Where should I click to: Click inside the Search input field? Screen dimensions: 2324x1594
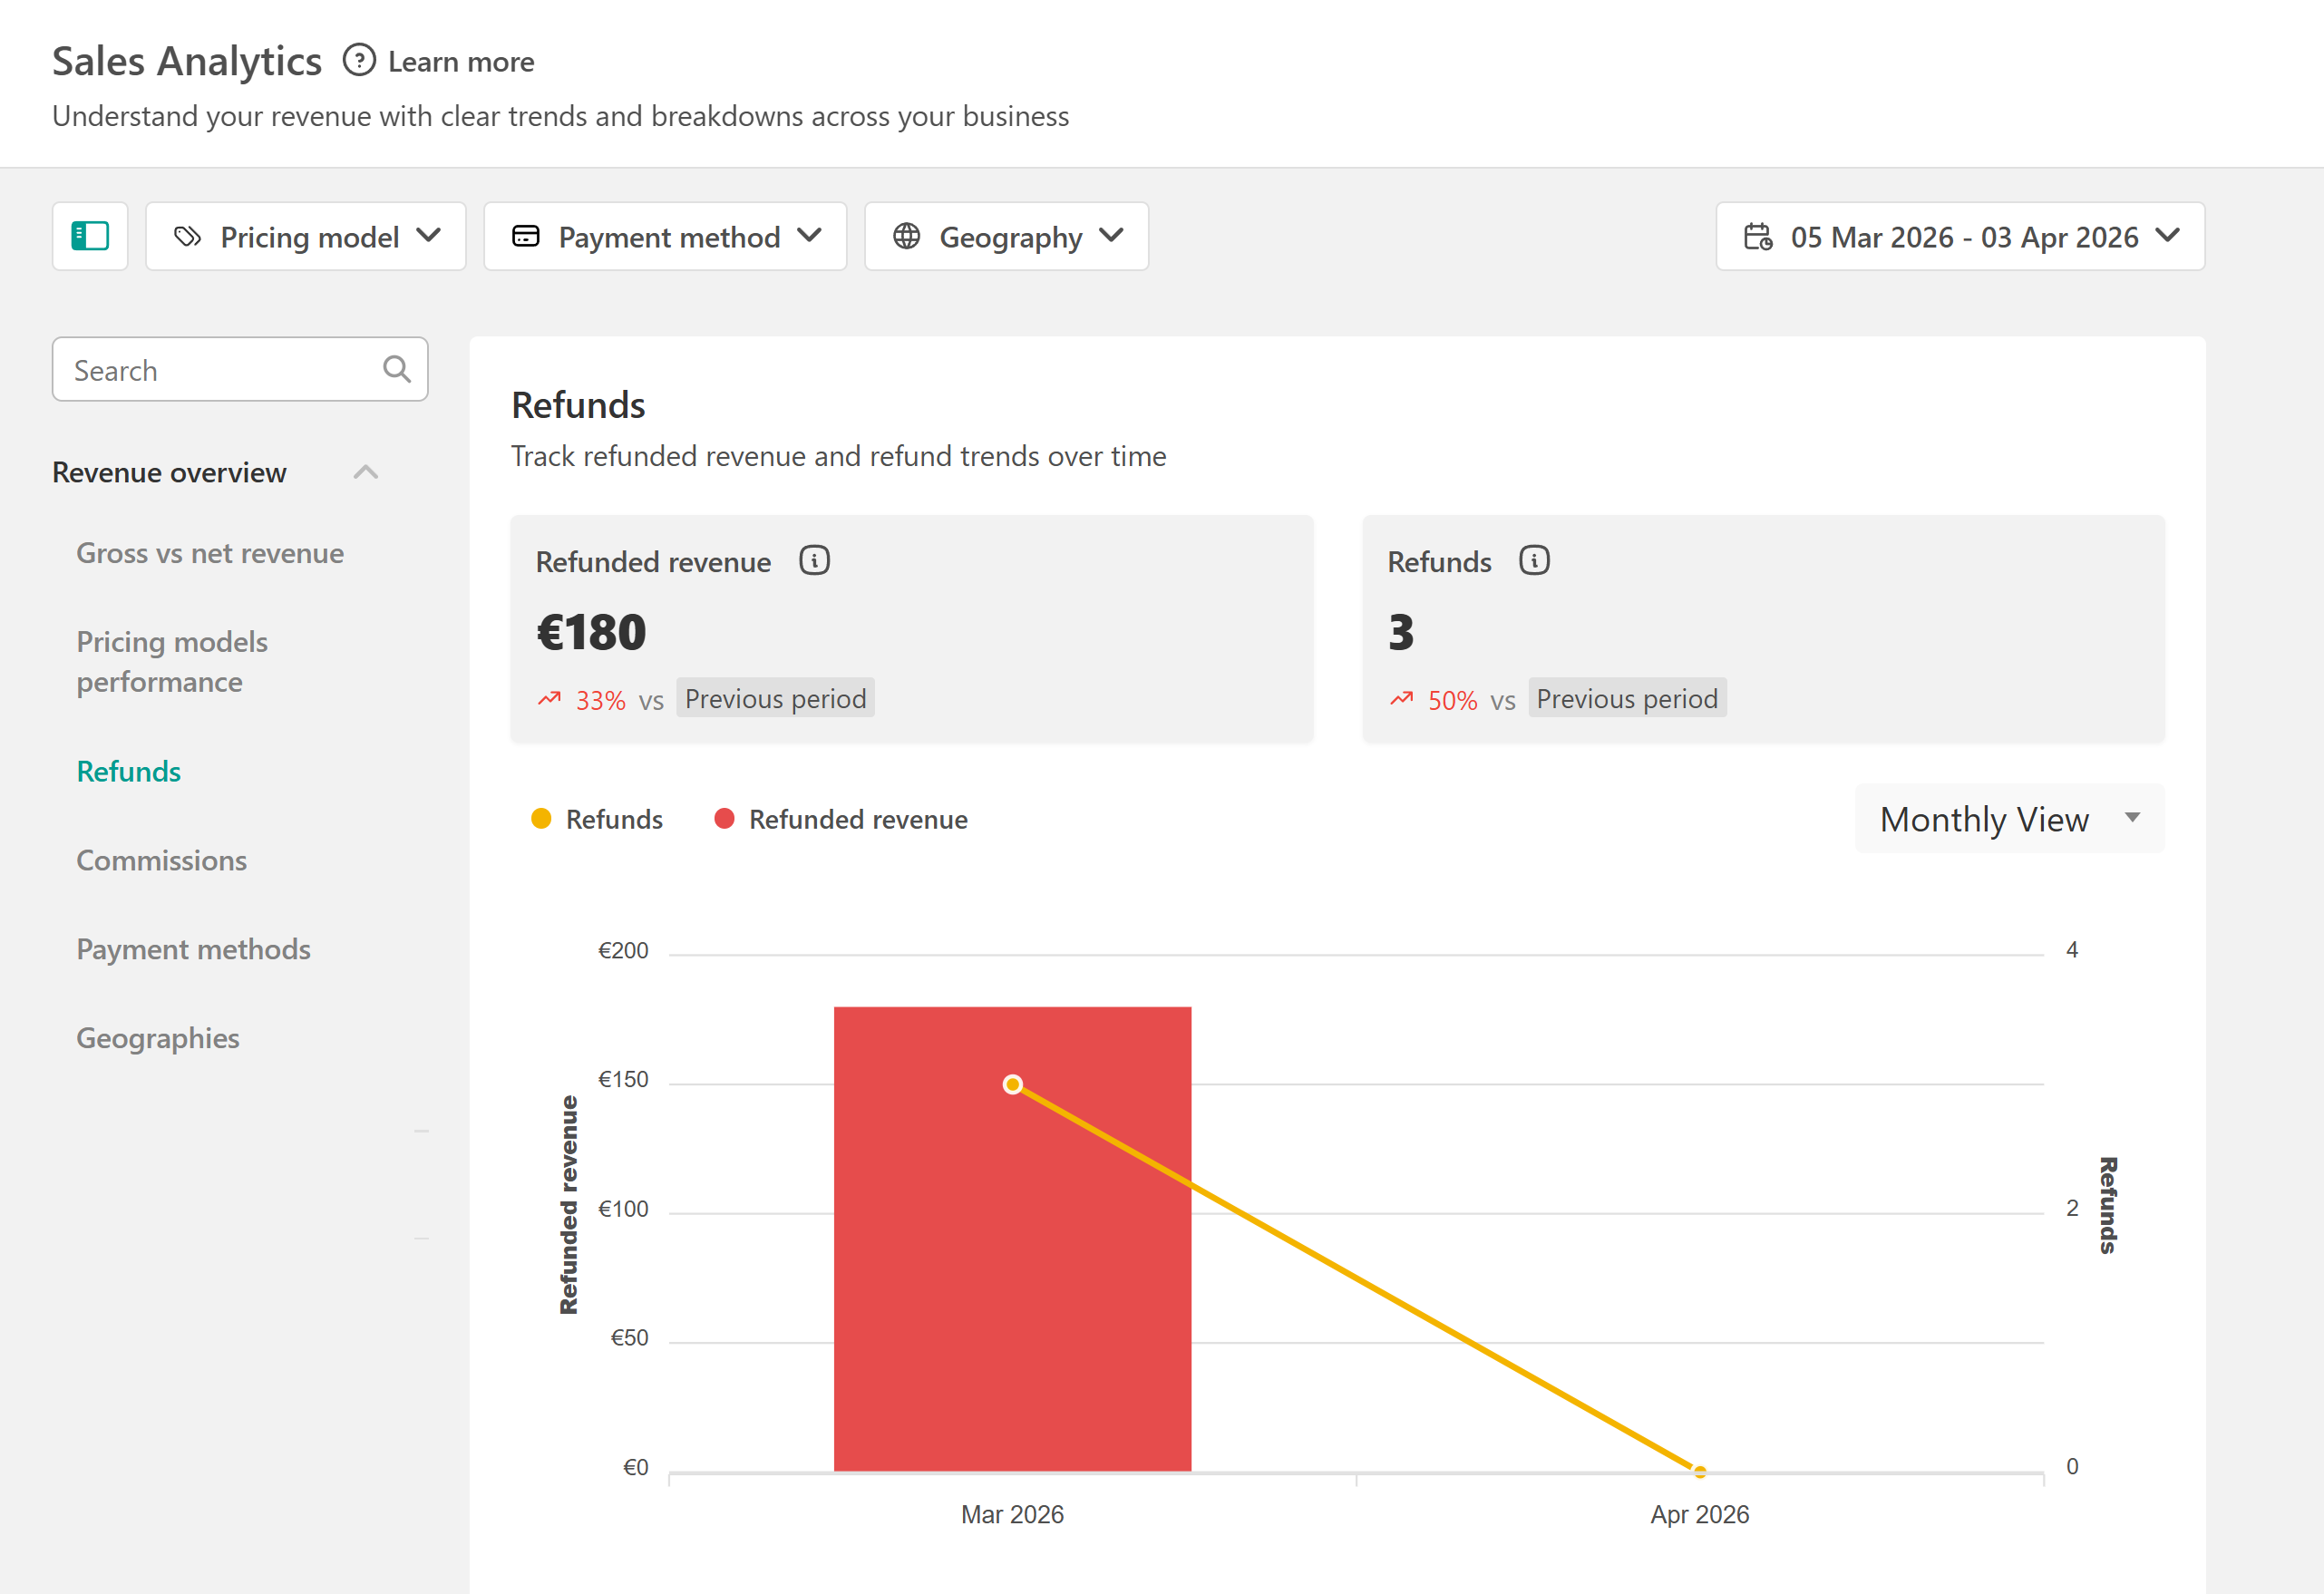[220, 370]
